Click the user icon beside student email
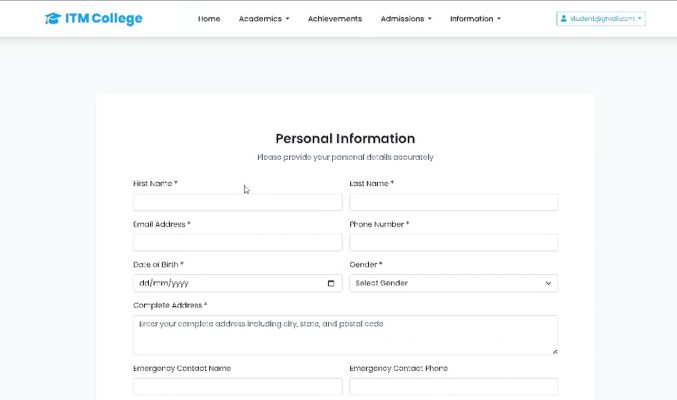 tap(565, 19)
